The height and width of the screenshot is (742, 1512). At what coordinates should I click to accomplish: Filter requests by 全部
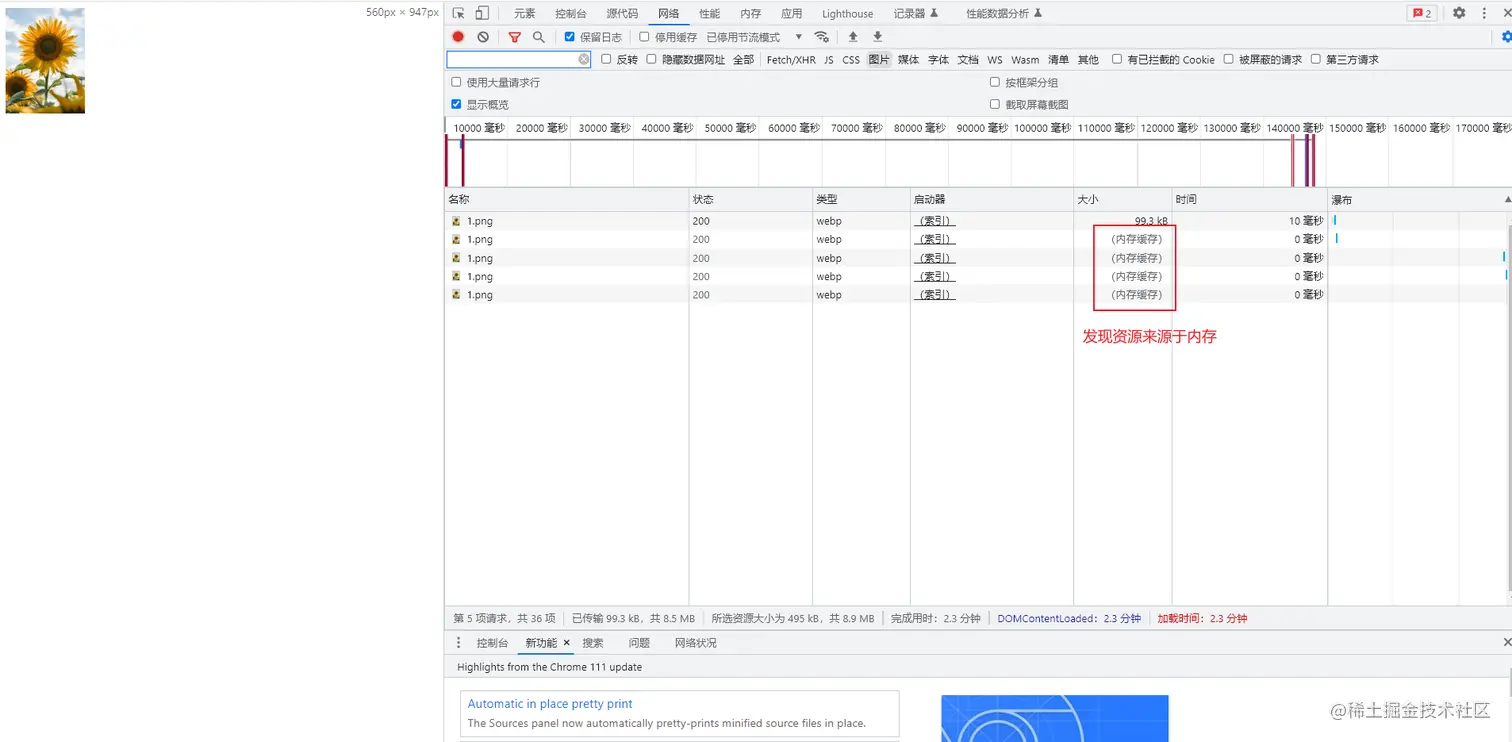[x=744, y=60]
